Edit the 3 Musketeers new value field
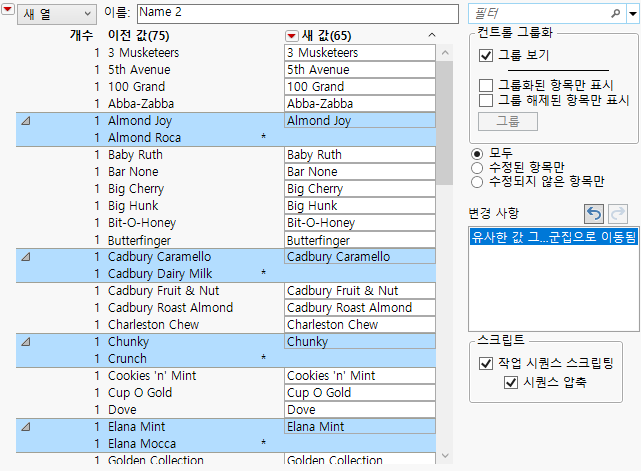 point(360,53)
